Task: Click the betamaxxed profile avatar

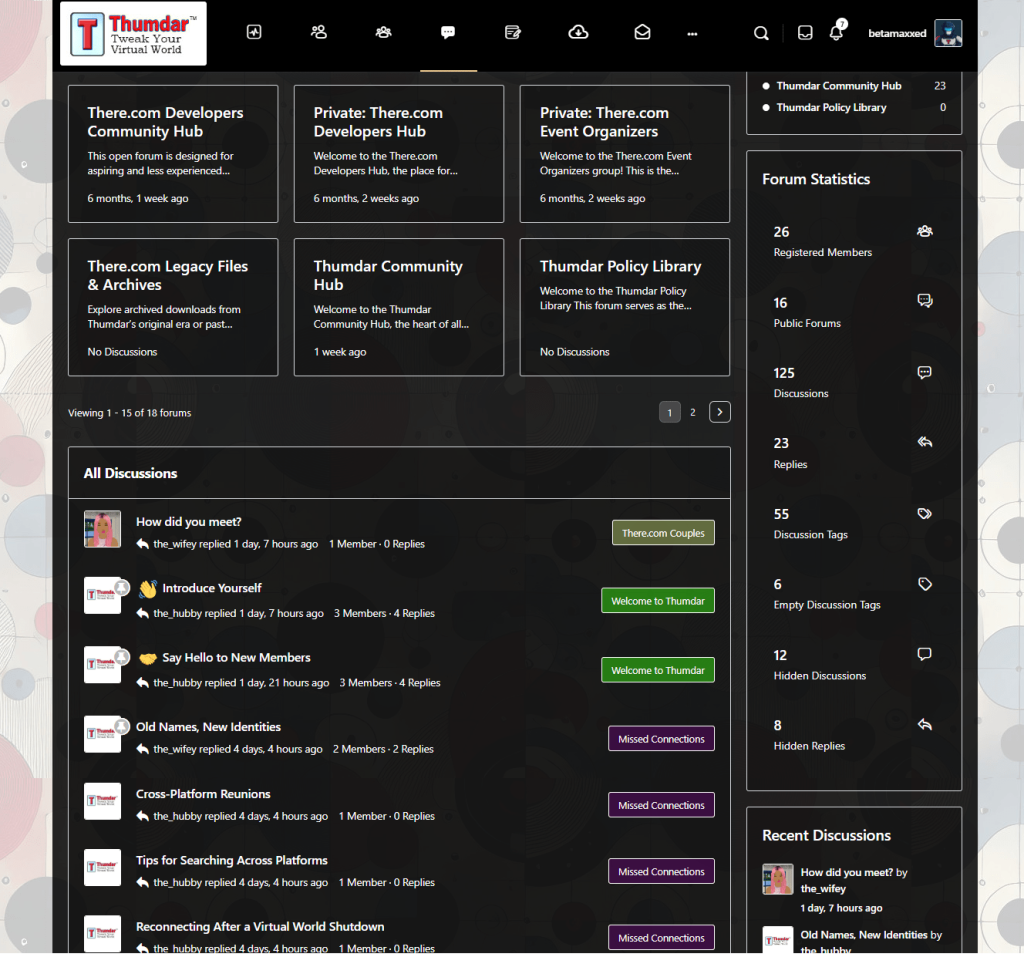Action: (948, 33)
